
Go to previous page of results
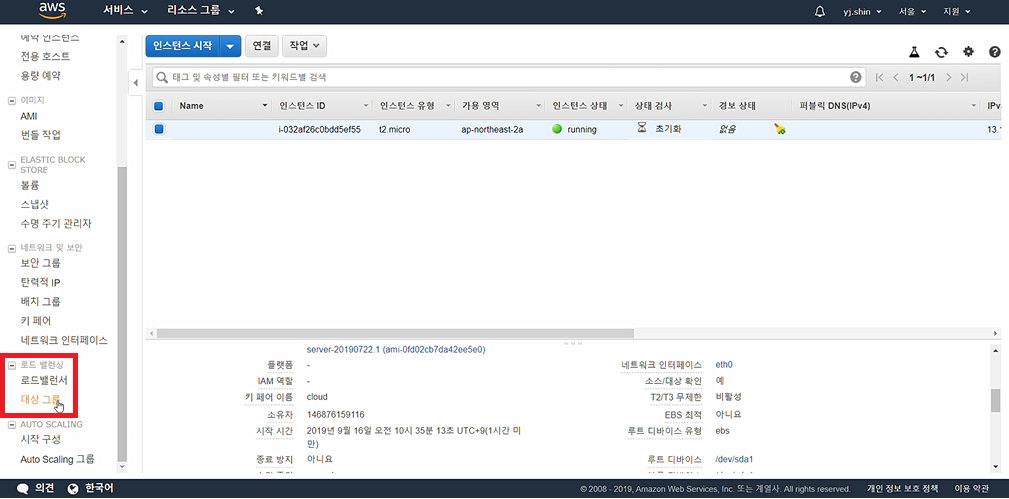[x=895, y=77]
